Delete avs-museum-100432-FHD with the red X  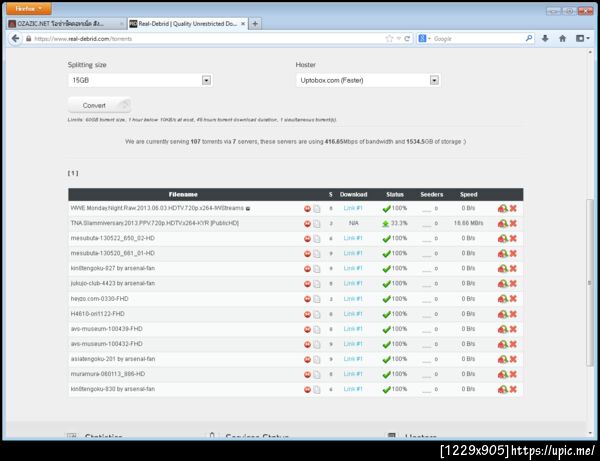click(x=513, y=344)
